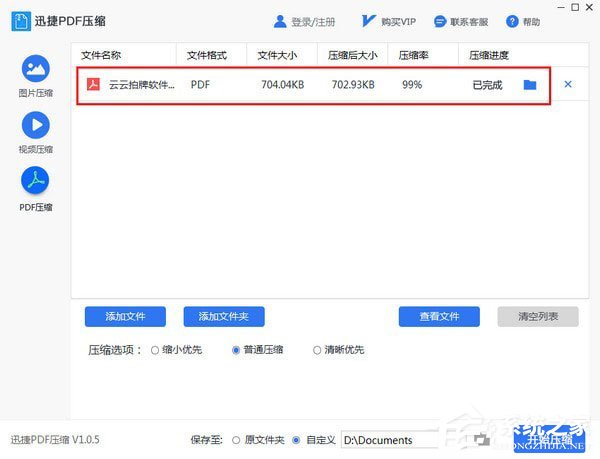This screenshot has width=600, height=459.
Task: Click the 704.04KB file size value
Action: (283, 85)
